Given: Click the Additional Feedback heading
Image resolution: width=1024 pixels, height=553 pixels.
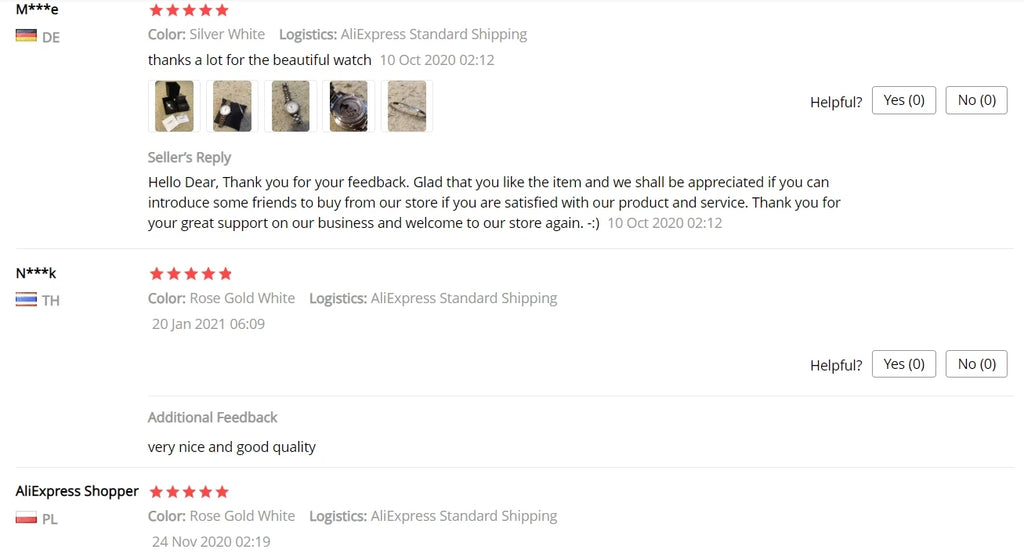Looking at the screenshot, I should [212, 417].
